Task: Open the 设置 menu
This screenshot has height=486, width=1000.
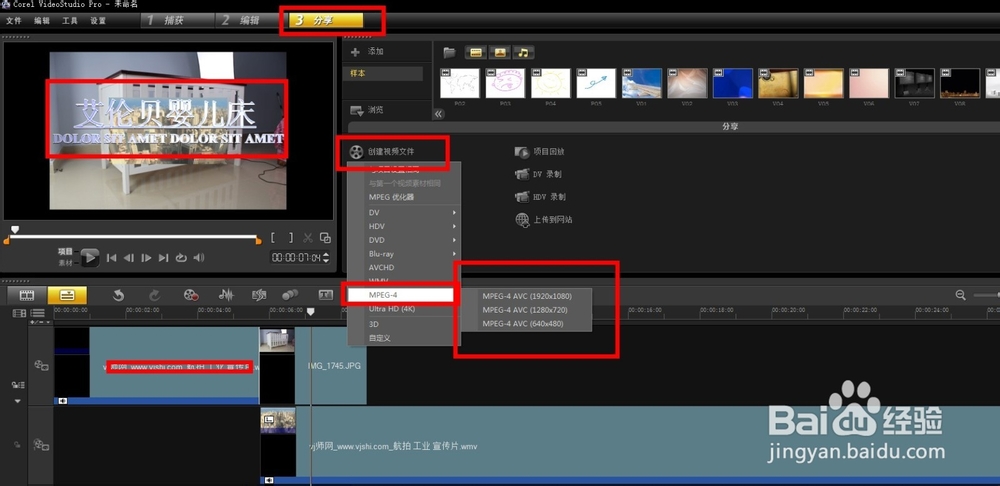Action: click(x=98, y=20)
